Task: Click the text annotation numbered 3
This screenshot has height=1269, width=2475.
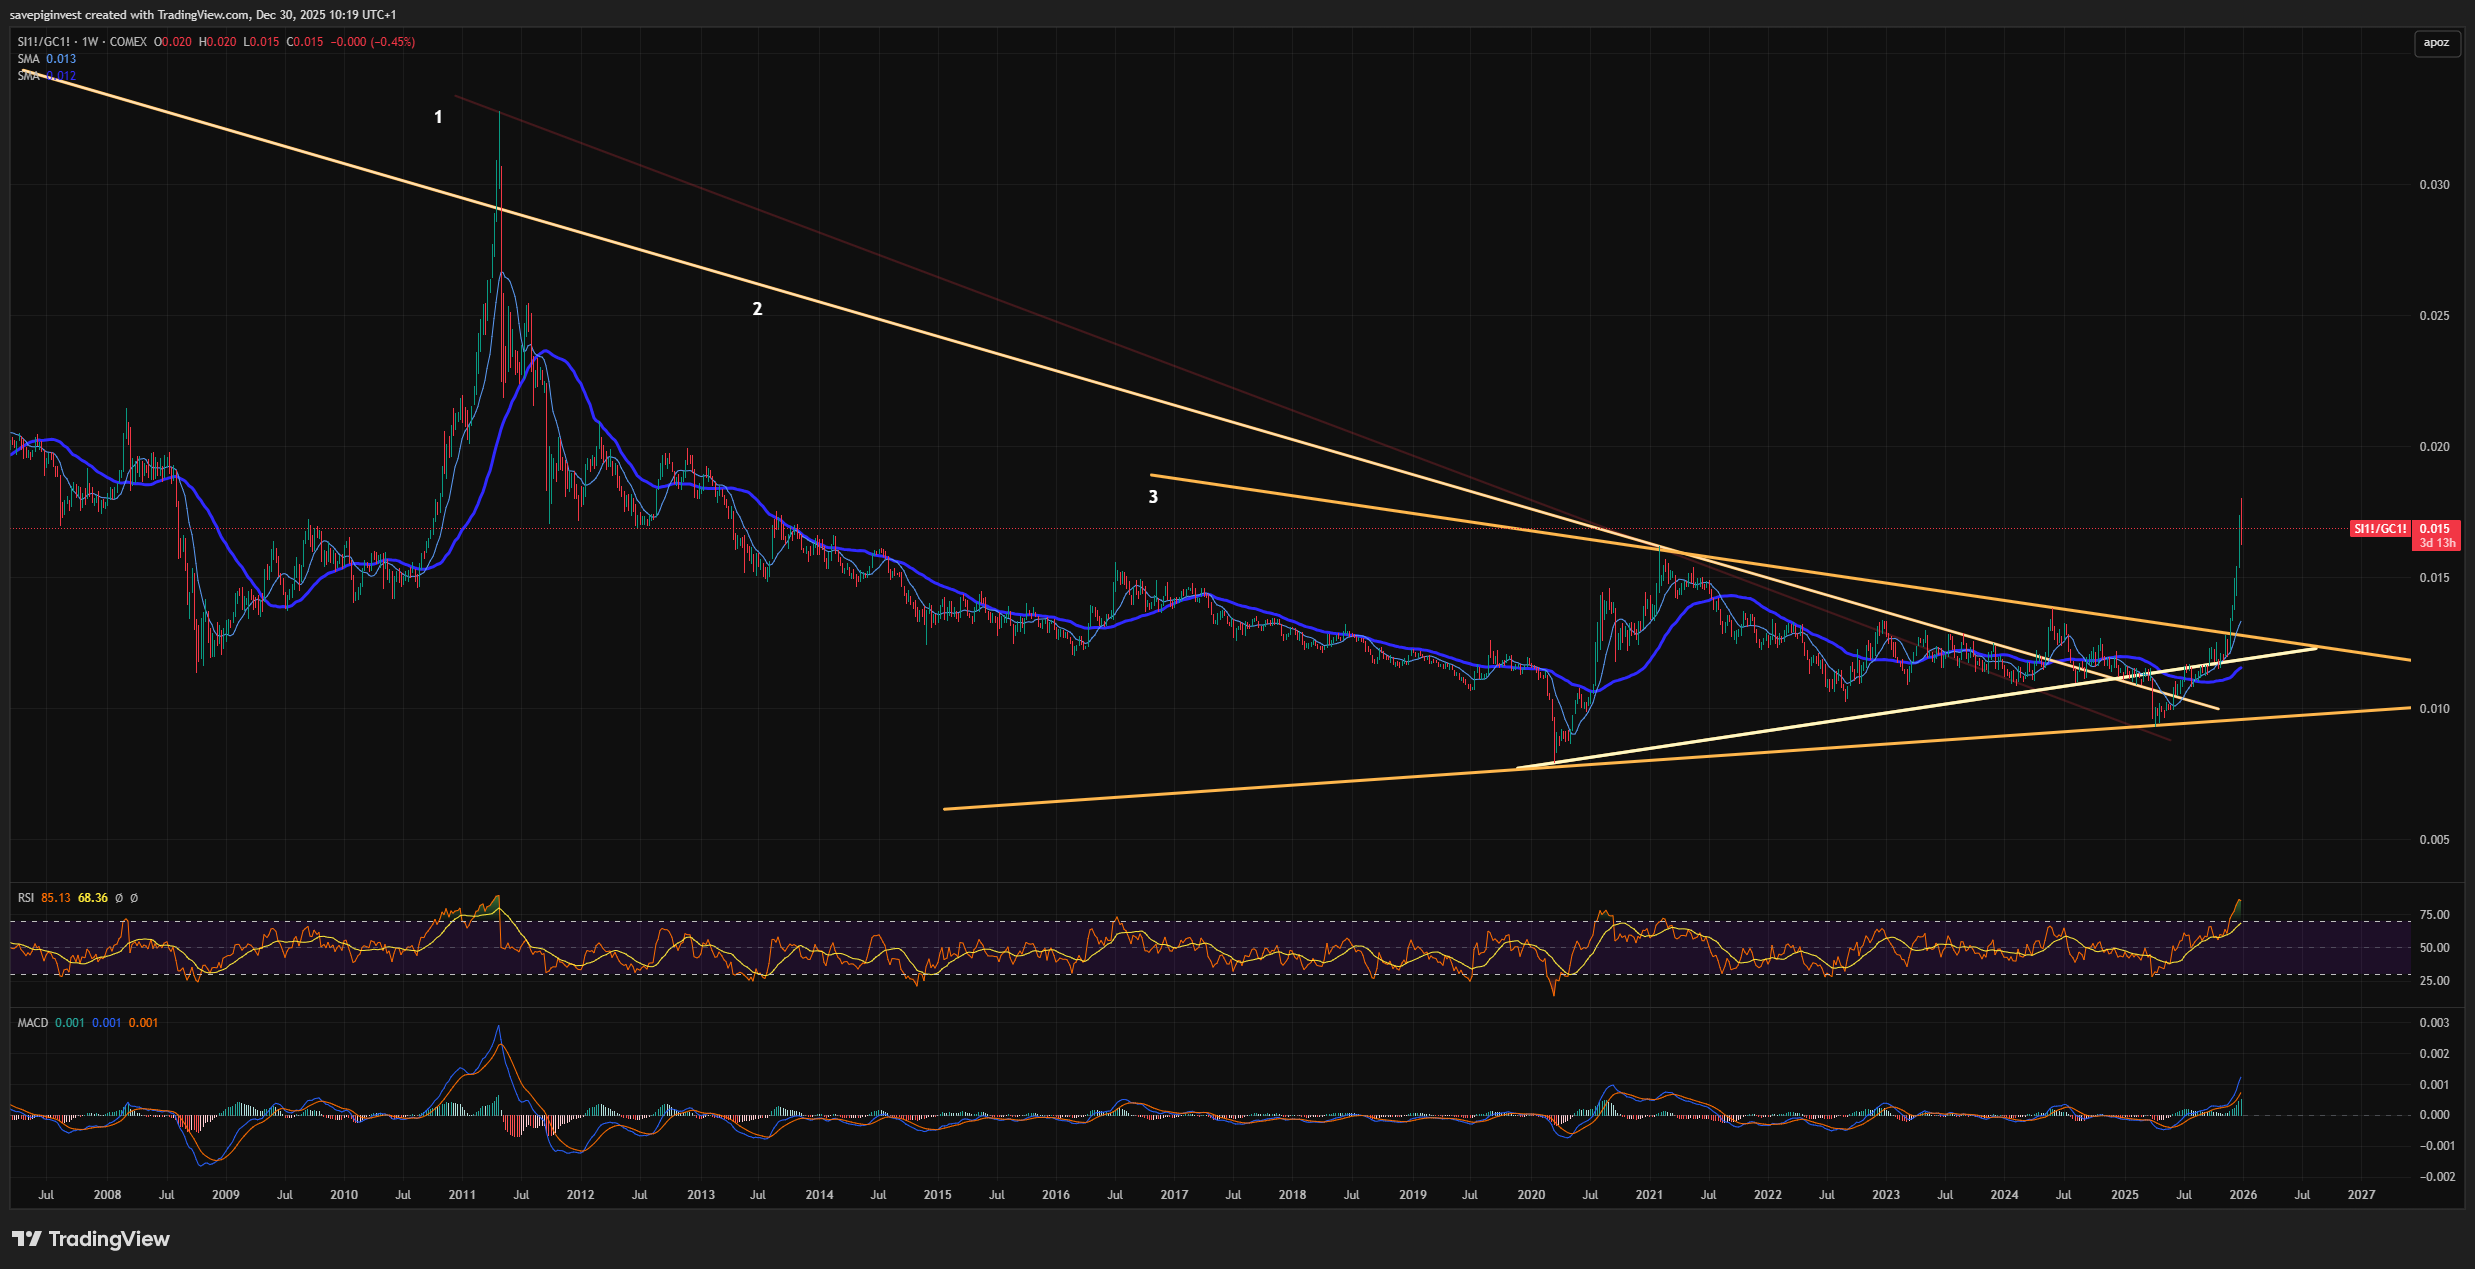Action: point(1153,497)
